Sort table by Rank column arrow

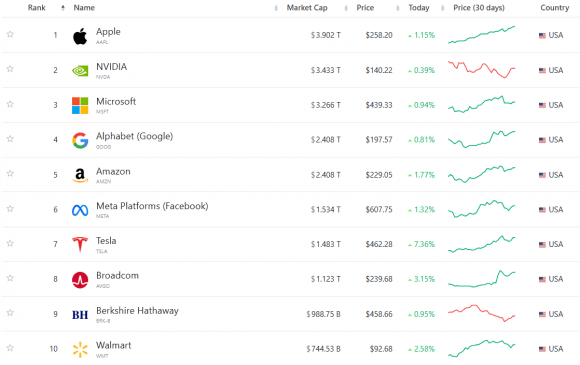point(63,8)
